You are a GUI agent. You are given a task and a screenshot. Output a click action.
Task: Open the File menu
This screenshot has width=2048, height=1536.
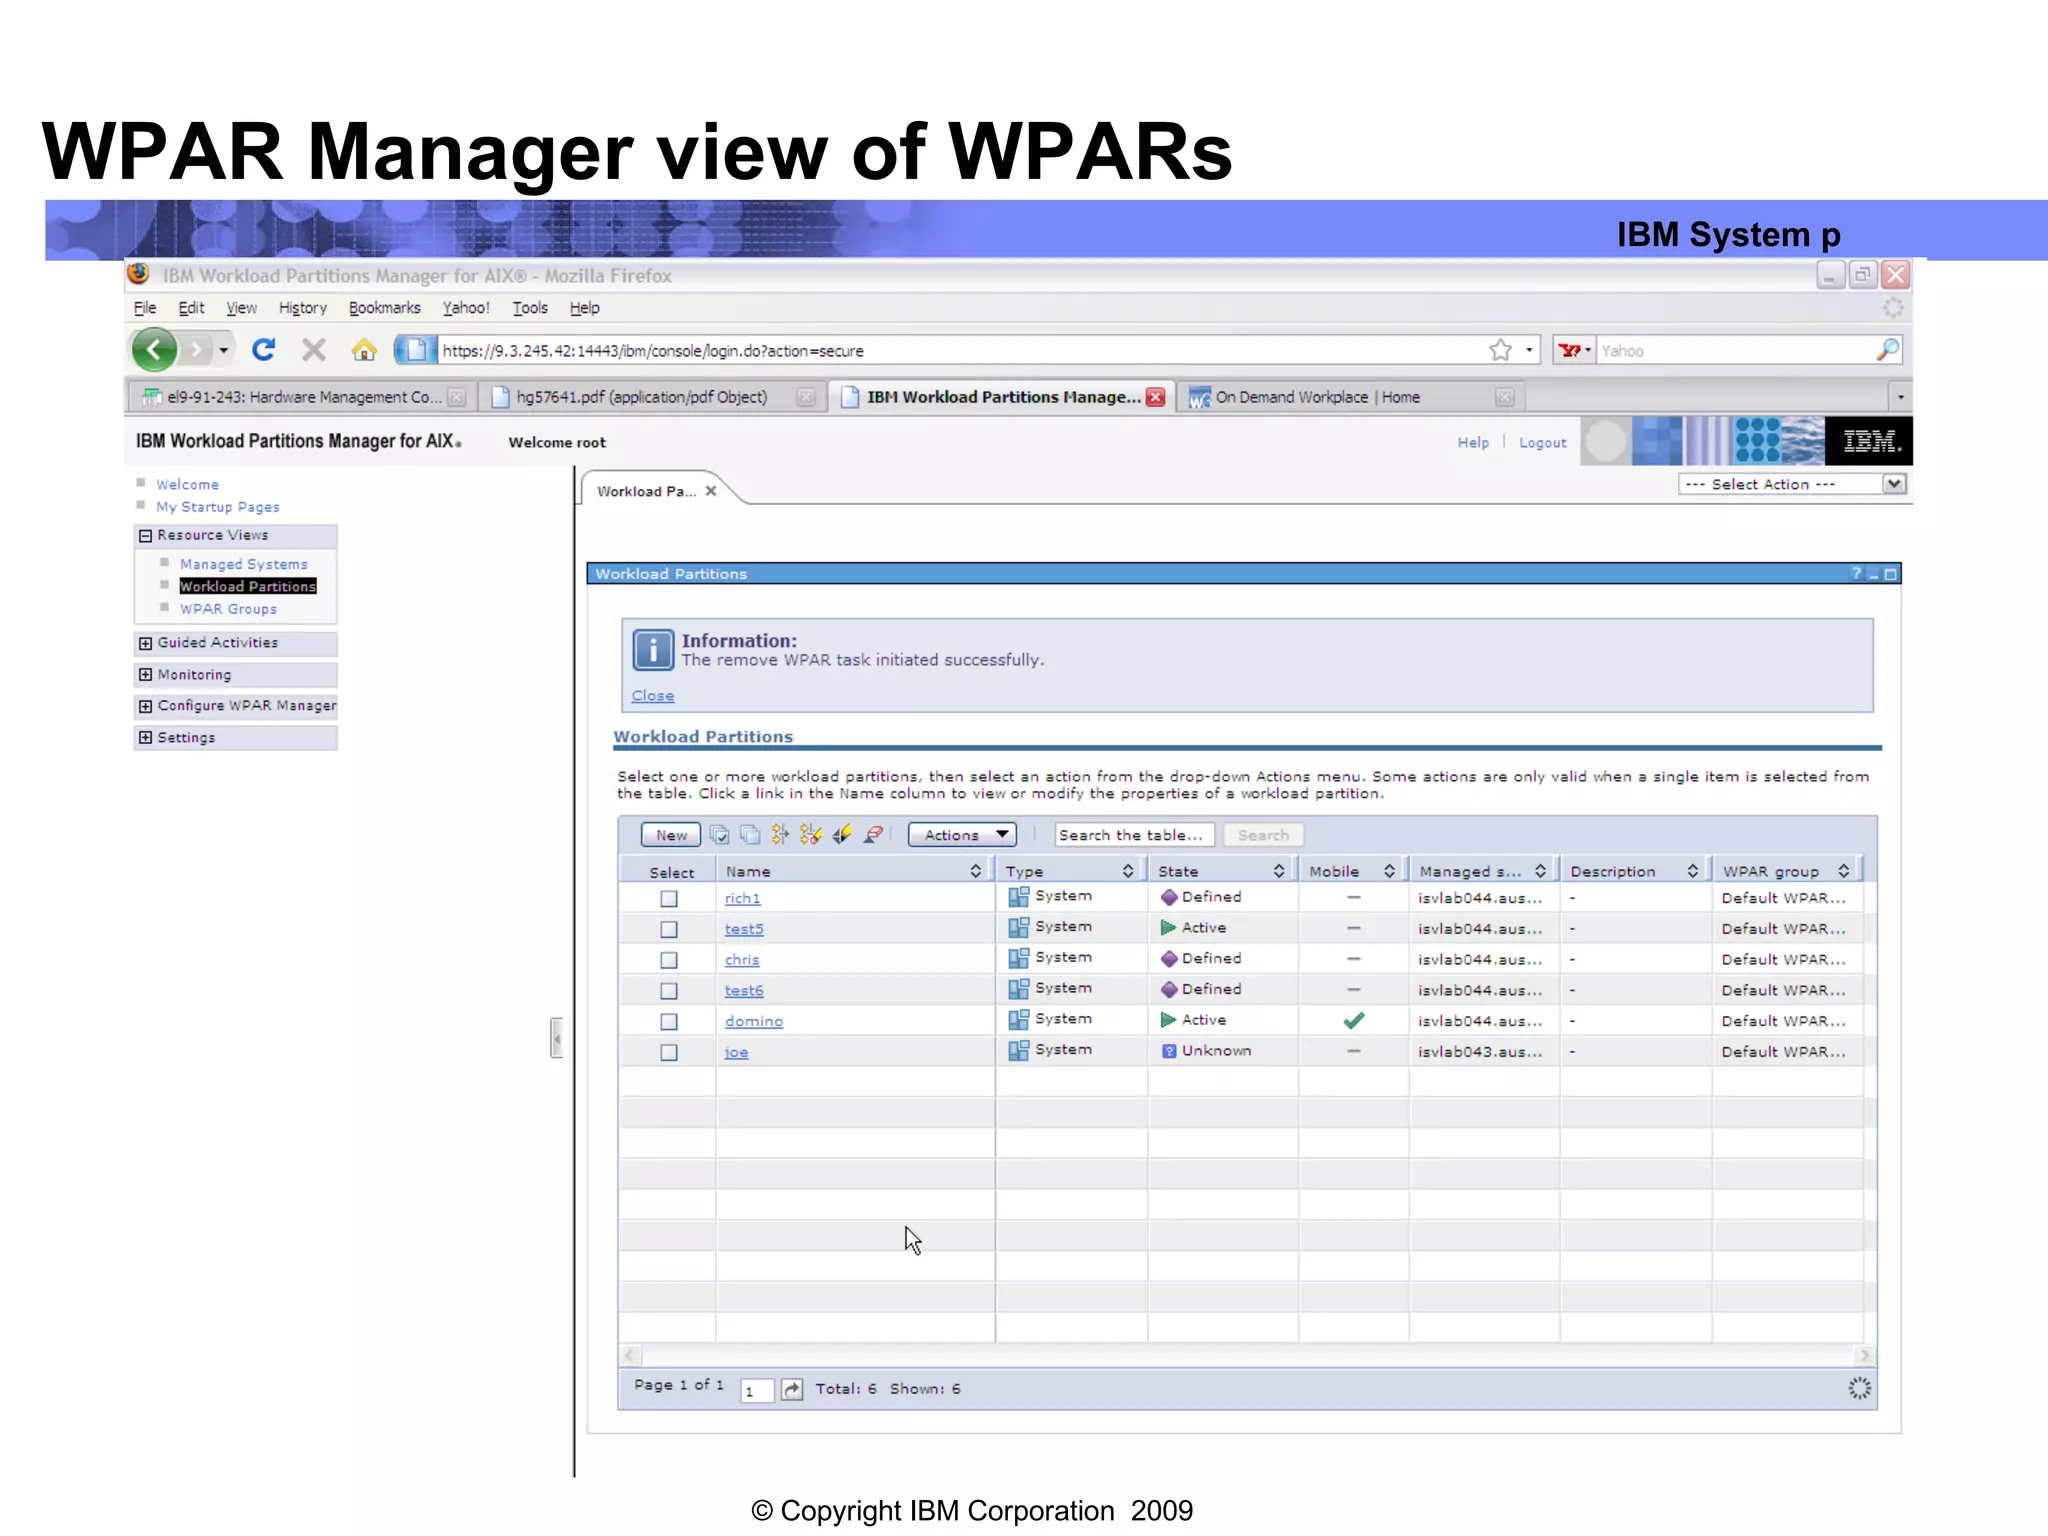tap(145, 308)
